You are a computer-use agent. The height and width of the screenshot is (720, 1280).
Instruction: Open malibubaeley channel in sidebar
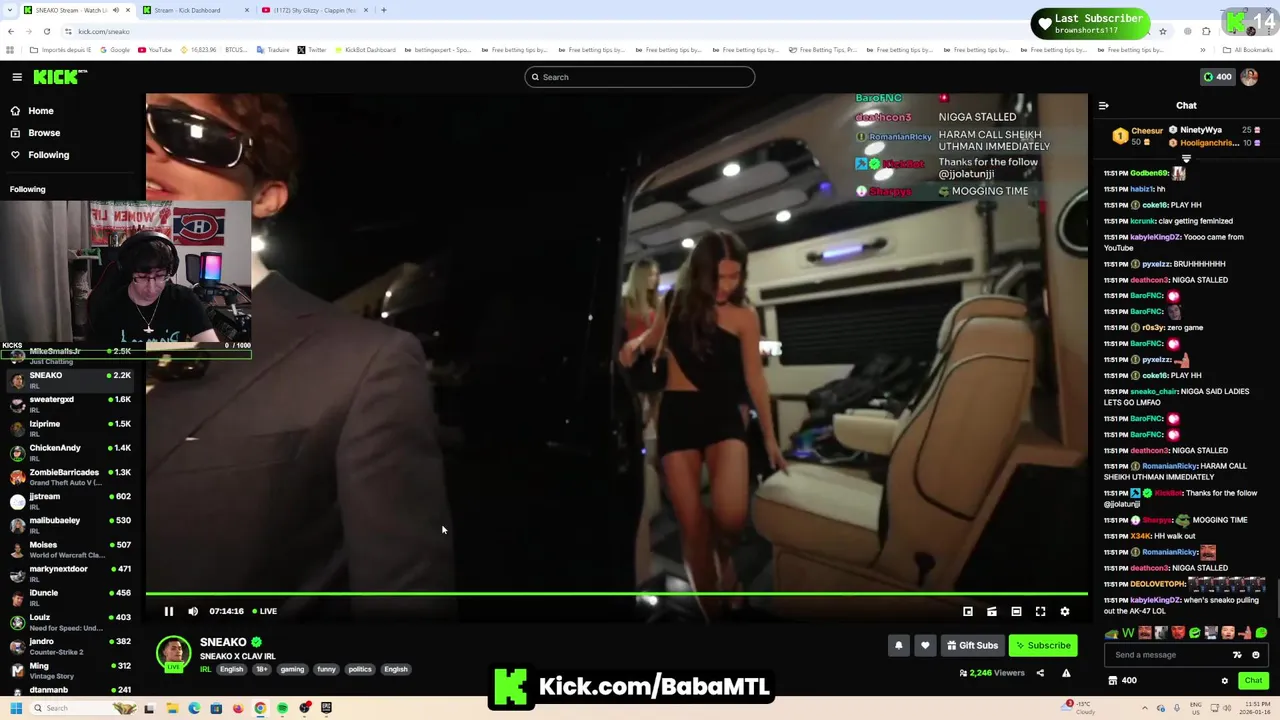pyautogui.click(x=70, y=525)
